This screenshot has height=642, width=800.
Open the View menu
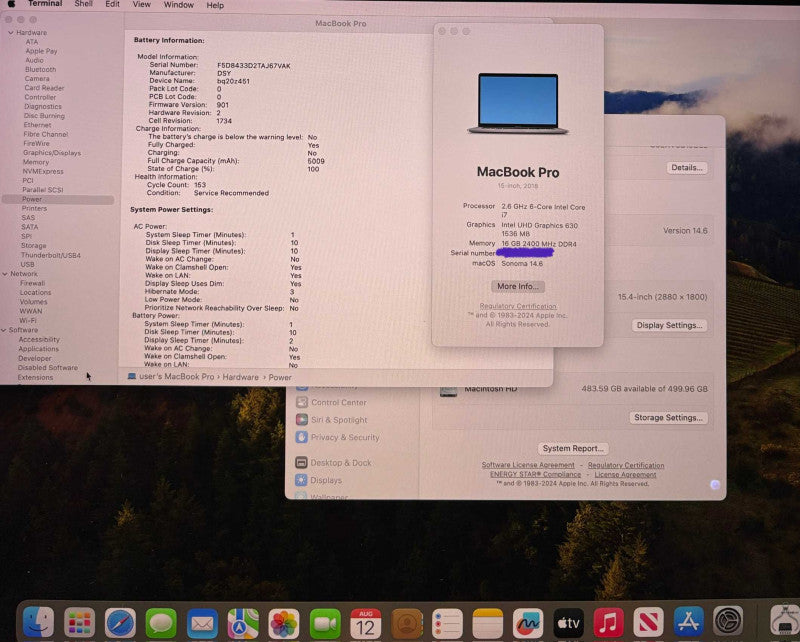141,5
